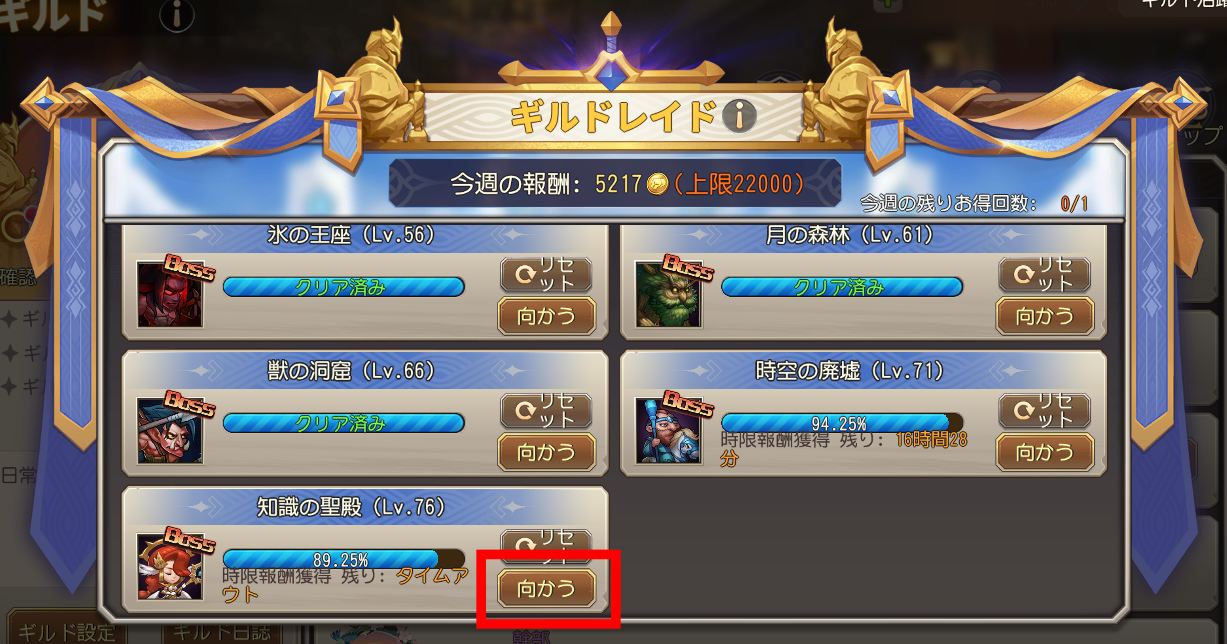
Task: Click the 89.25% progress bar
Action: (344, 559)
